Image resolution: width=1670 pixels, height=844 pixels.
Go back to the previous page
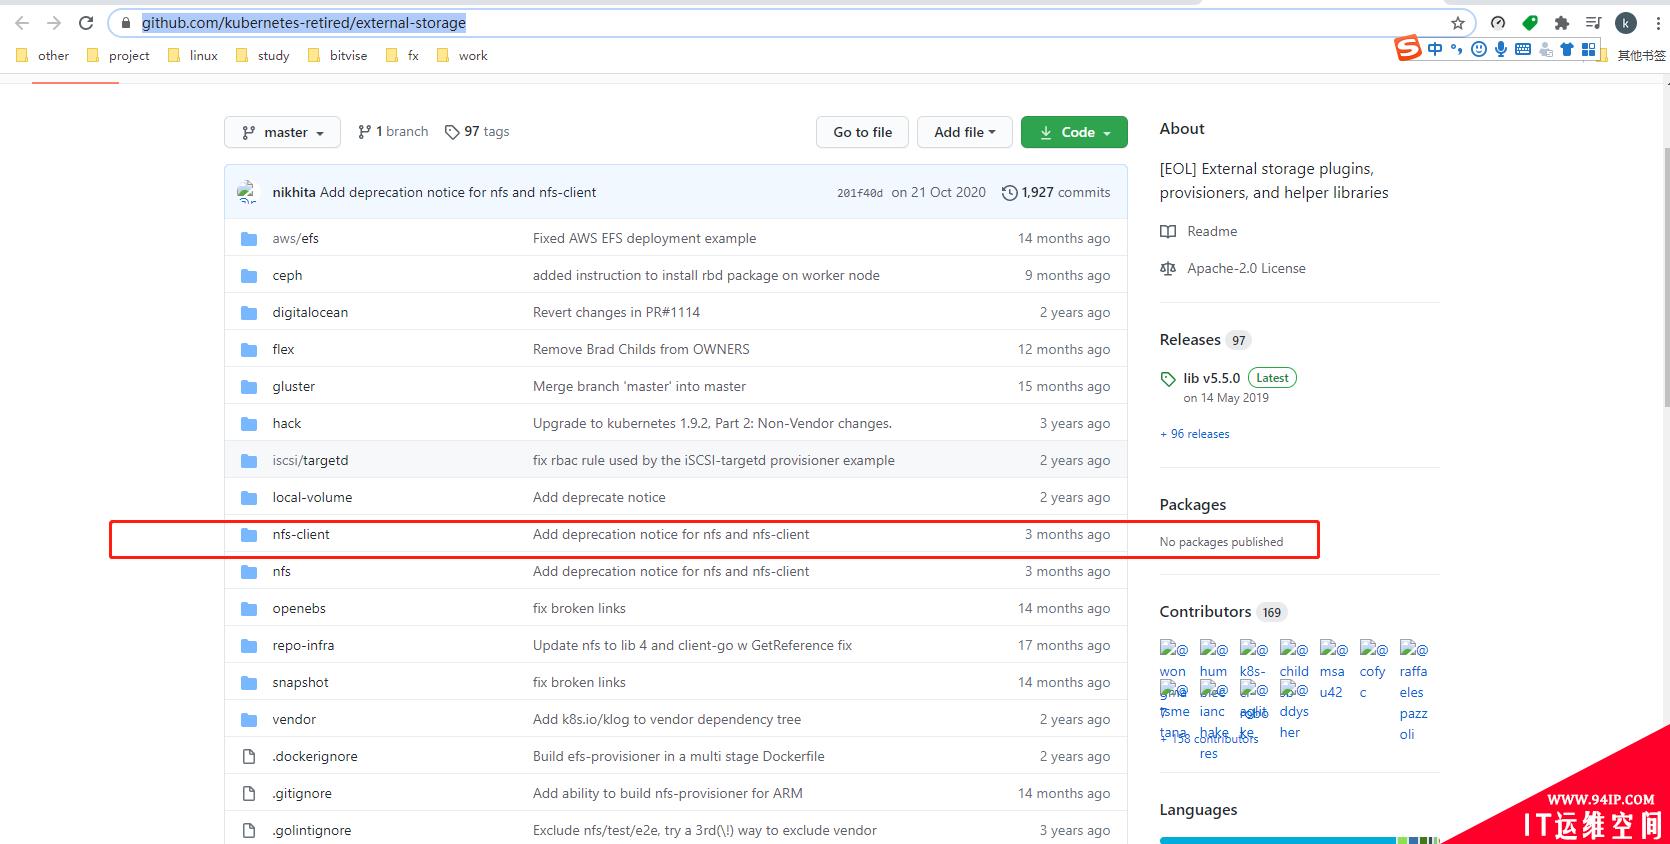[22, 22]
